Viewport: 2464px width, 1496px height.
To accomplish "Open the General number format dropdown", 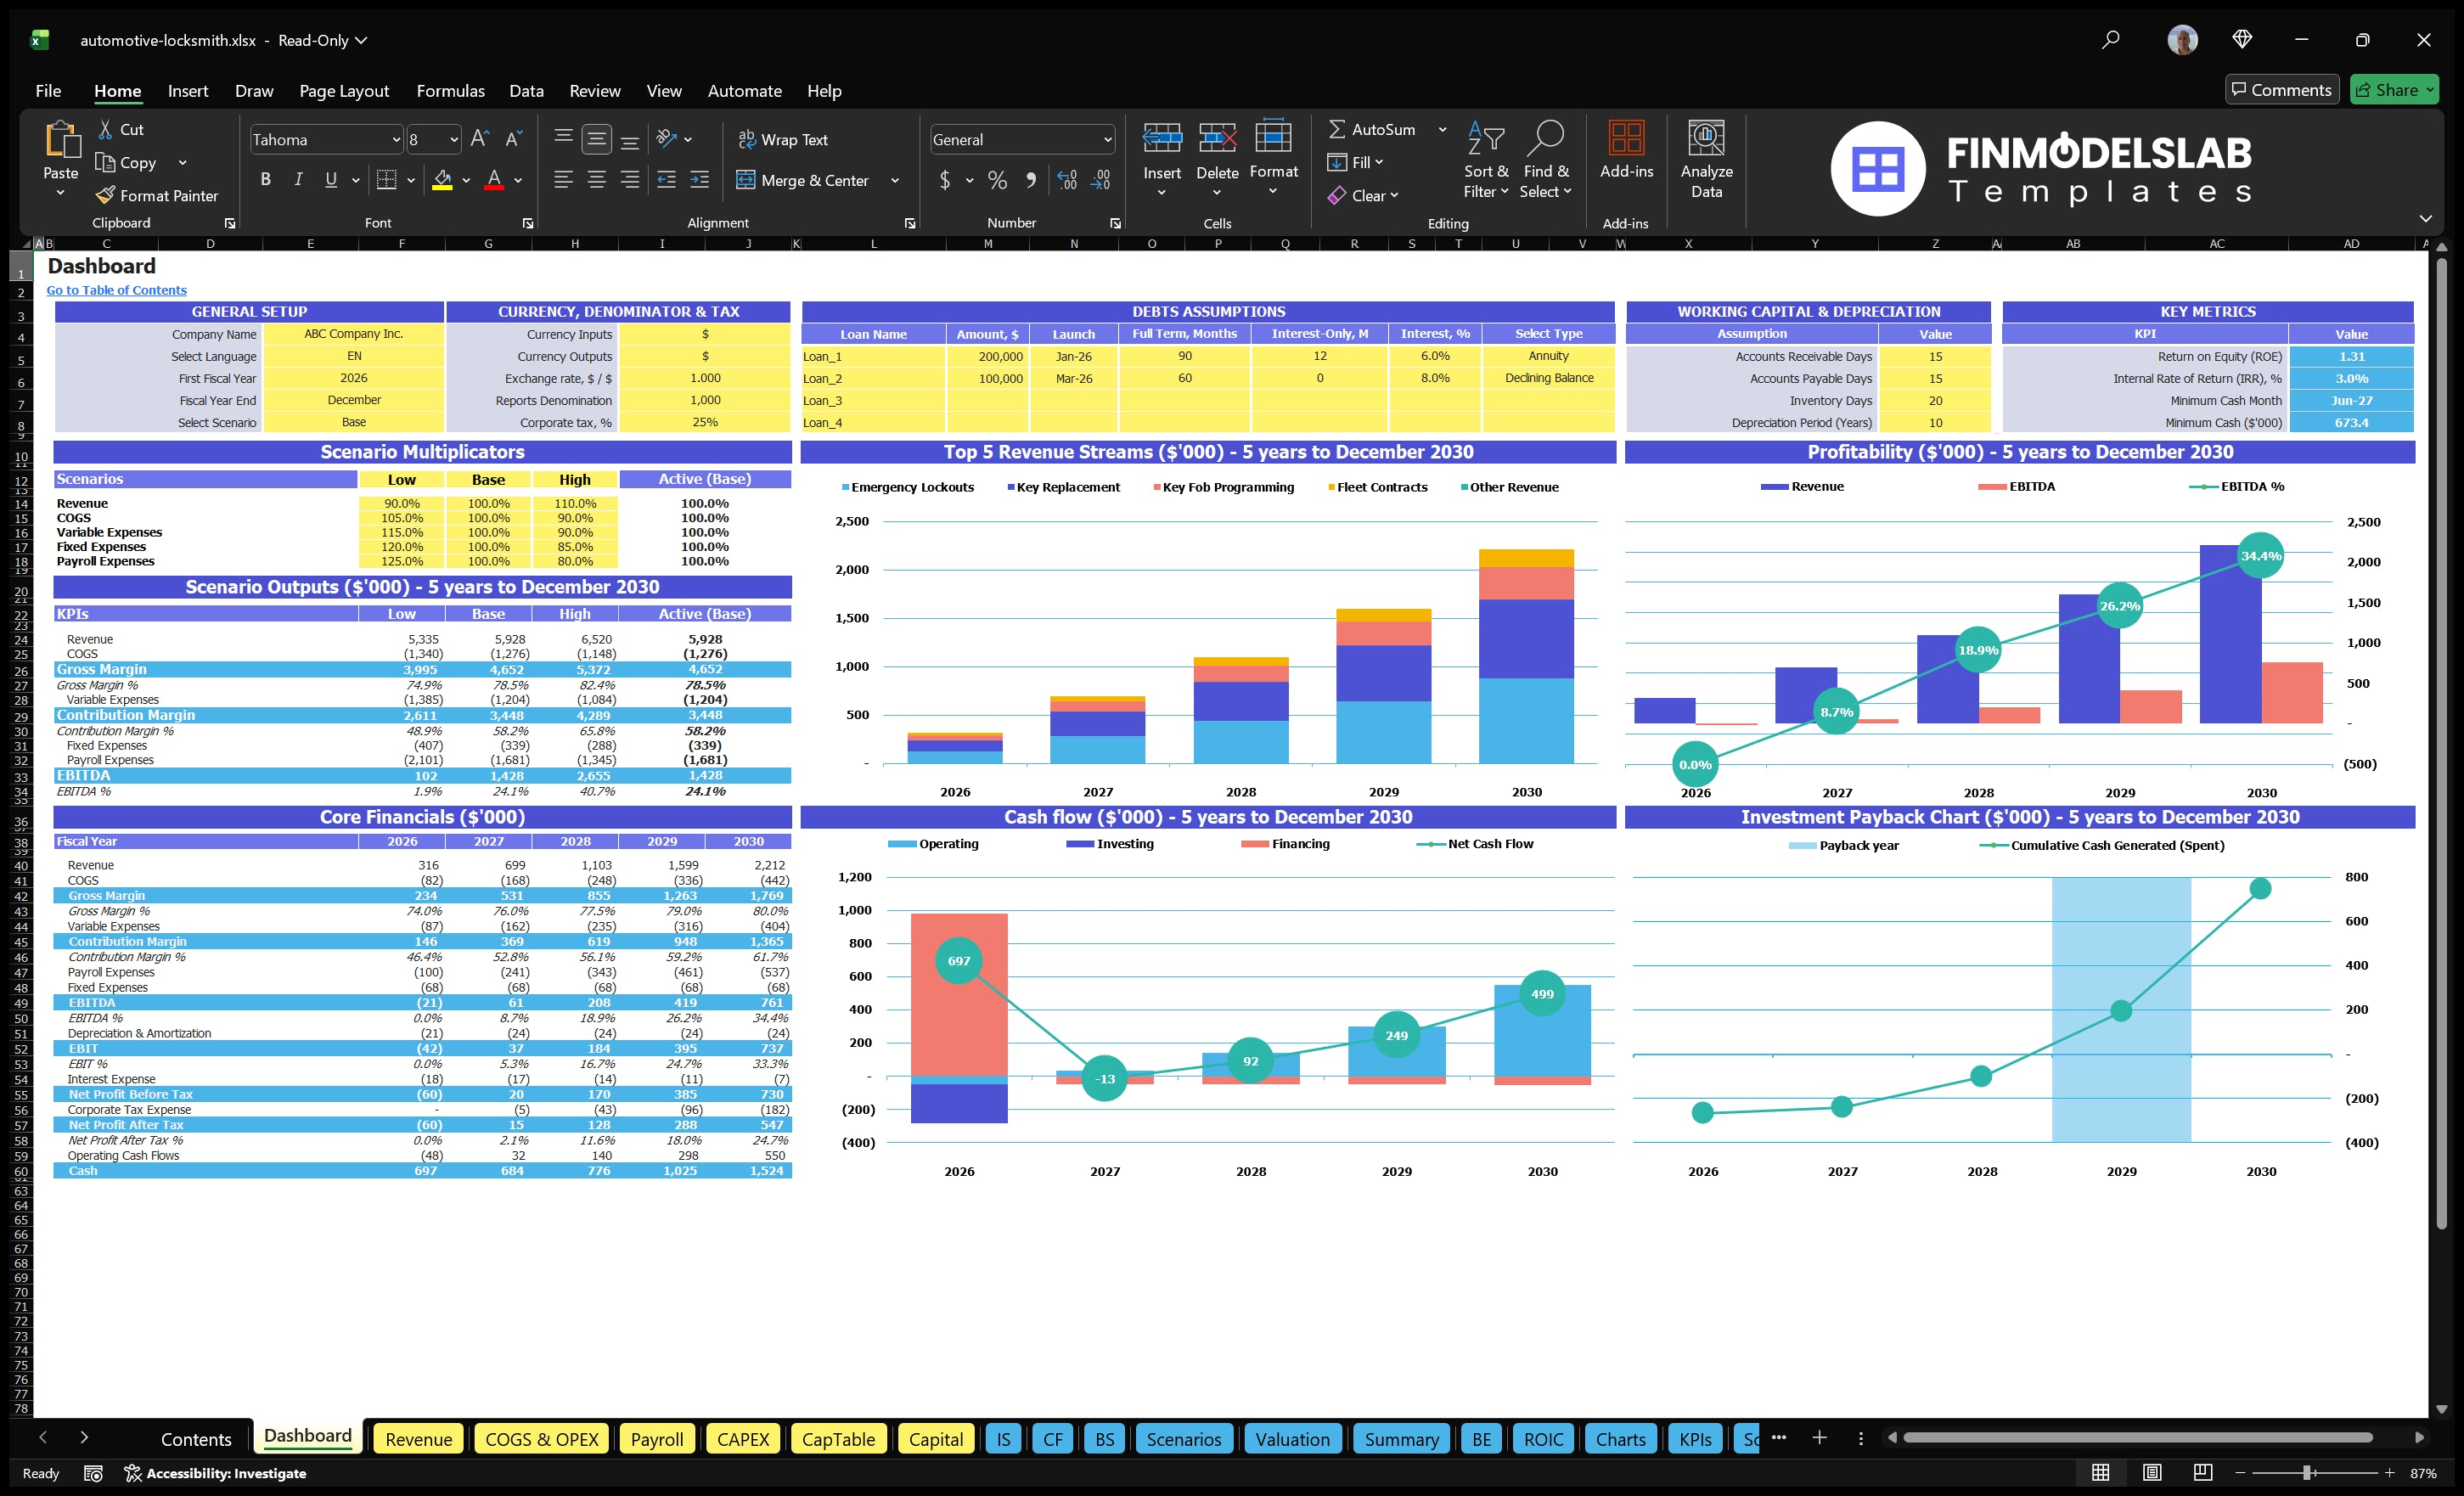I will [1106, 139].
